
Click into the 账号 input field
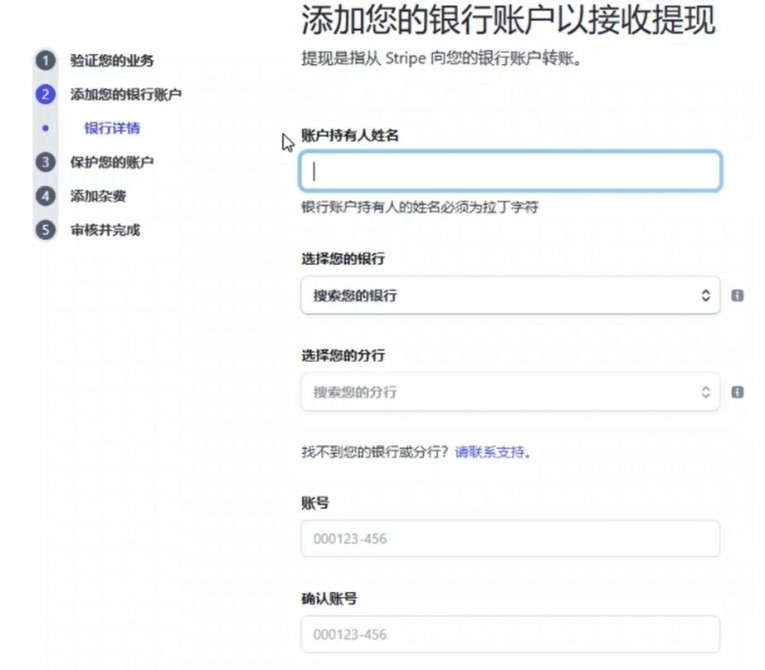tap(509, 539)
